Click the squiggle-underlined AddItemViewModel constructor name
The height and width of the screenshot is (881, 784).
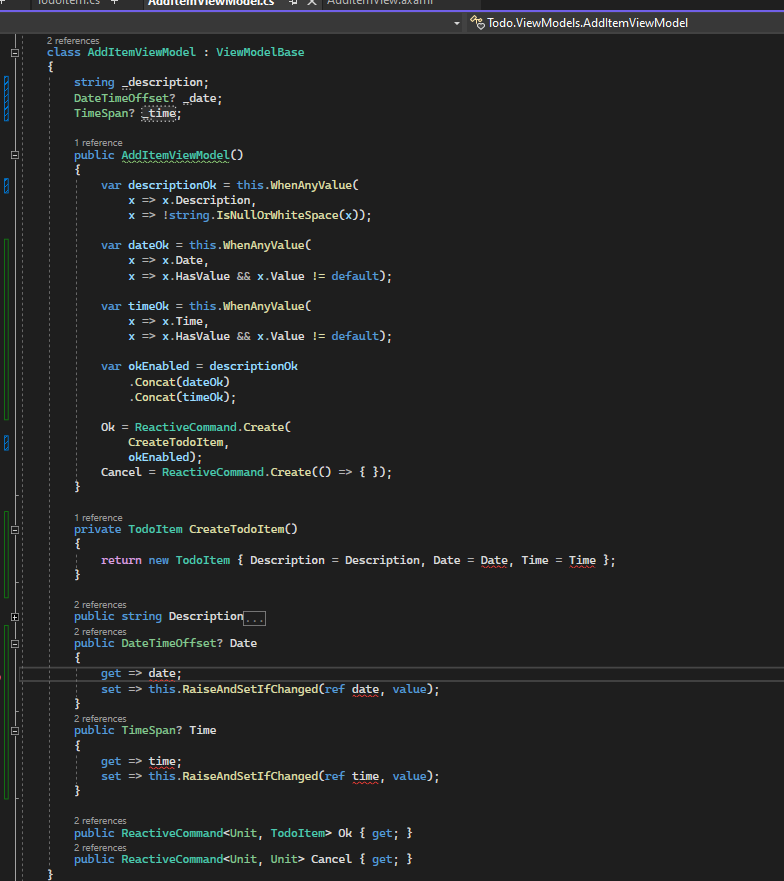point(175,155)
